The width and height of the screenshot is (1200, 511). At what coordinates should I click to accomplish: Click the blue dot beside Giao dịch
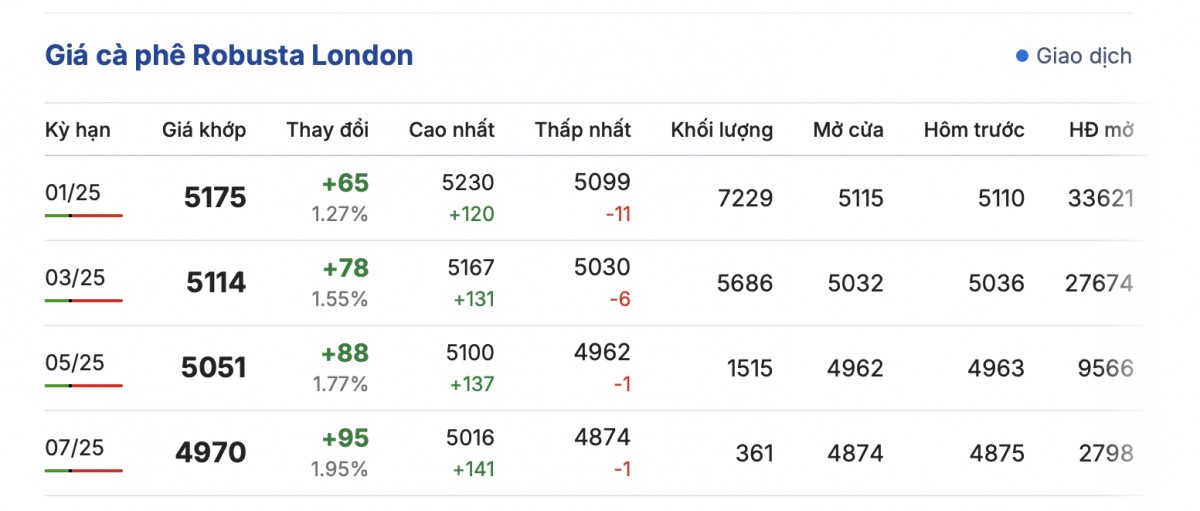(1021, 56)
